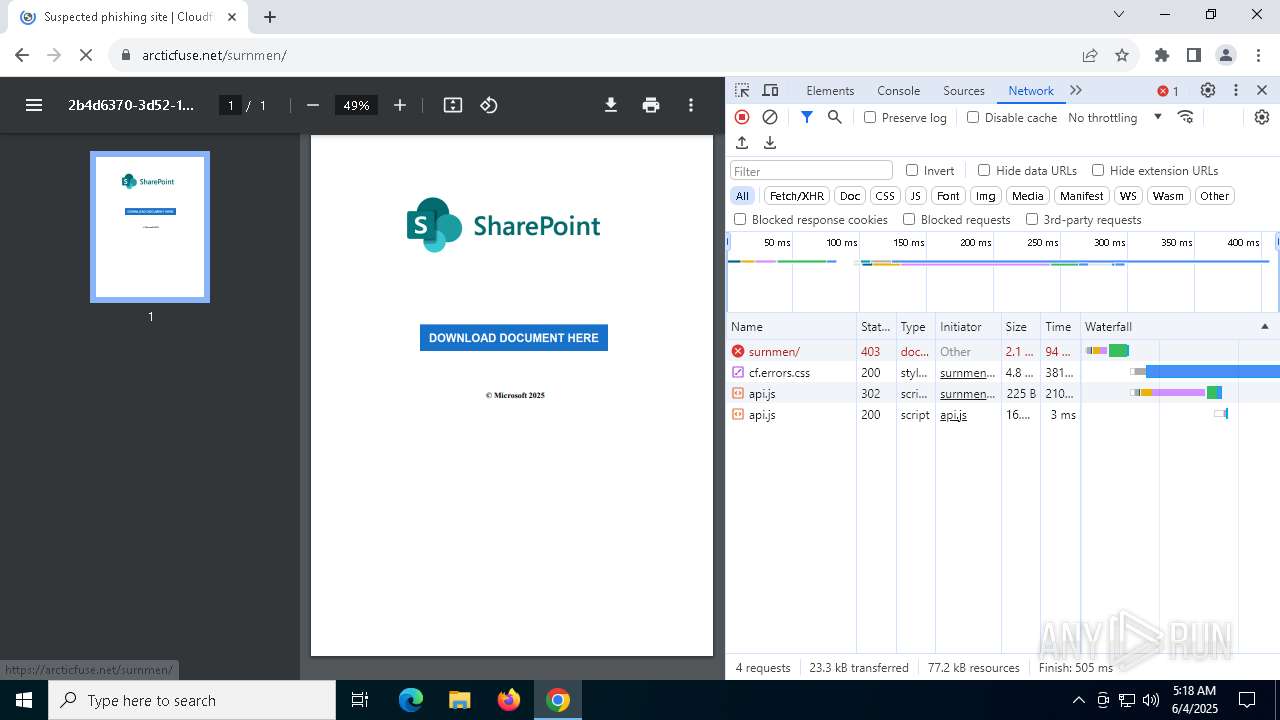
Task: Check the Invert filter option
Action: coord(912,170)
